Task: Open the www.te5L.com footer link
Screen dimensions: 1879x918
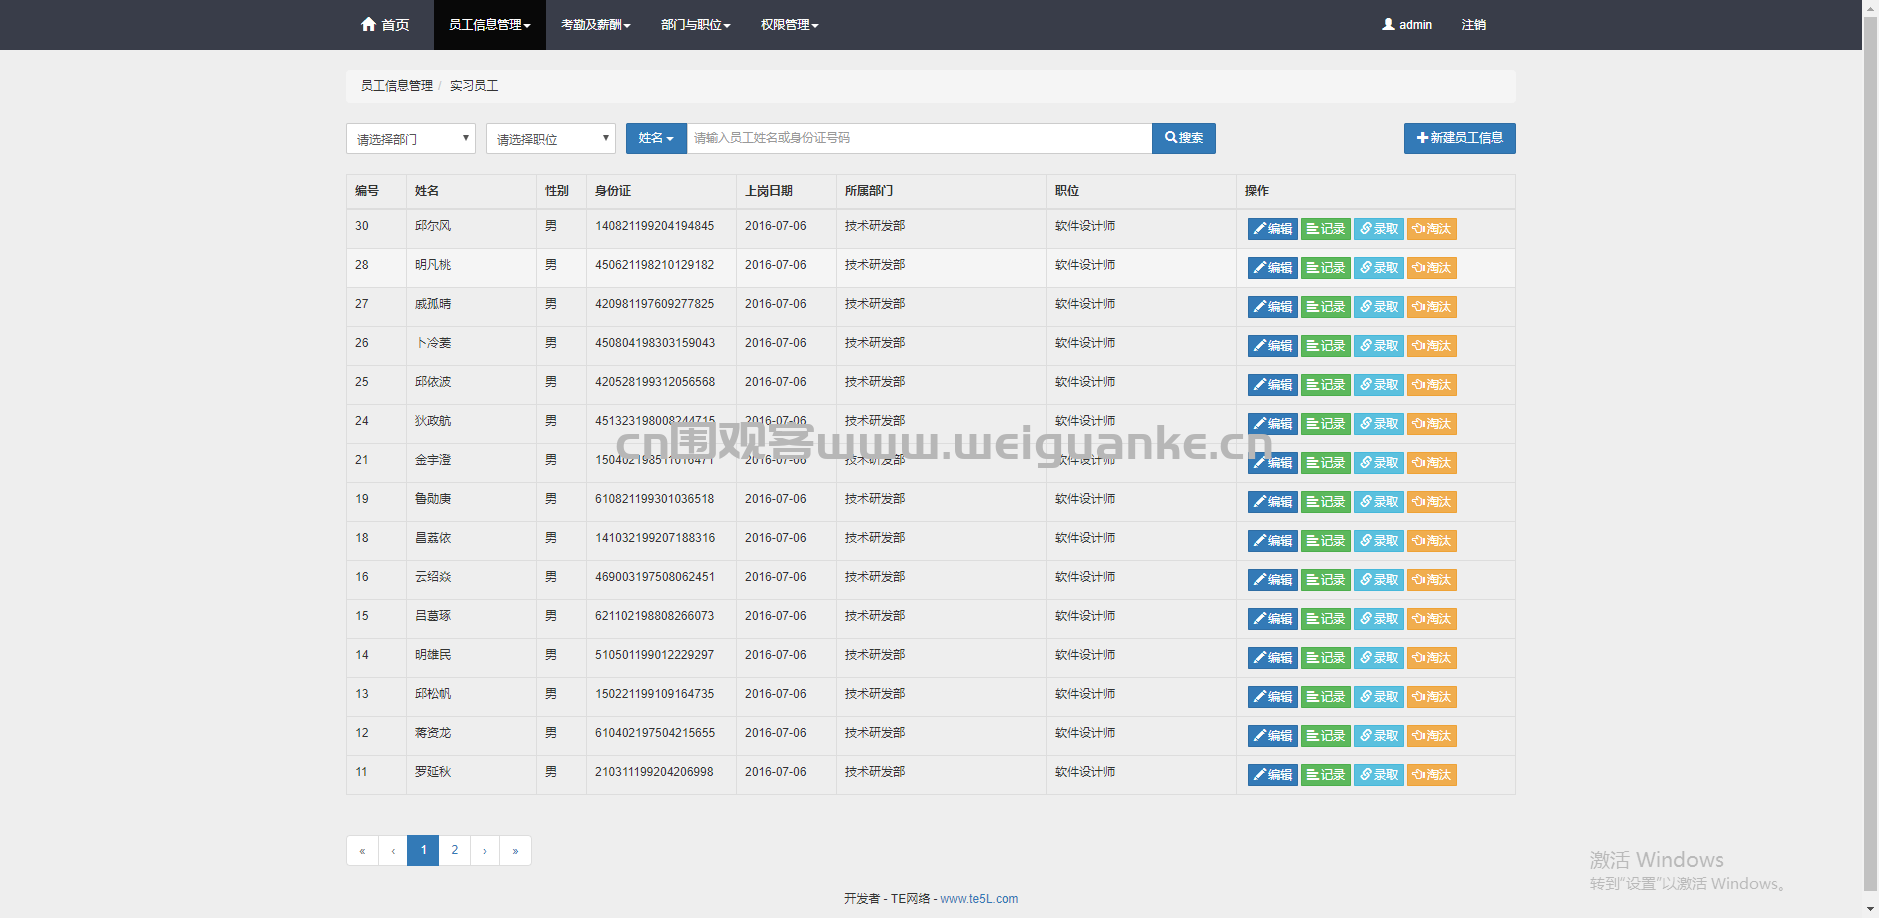Action: click(979, 899)
